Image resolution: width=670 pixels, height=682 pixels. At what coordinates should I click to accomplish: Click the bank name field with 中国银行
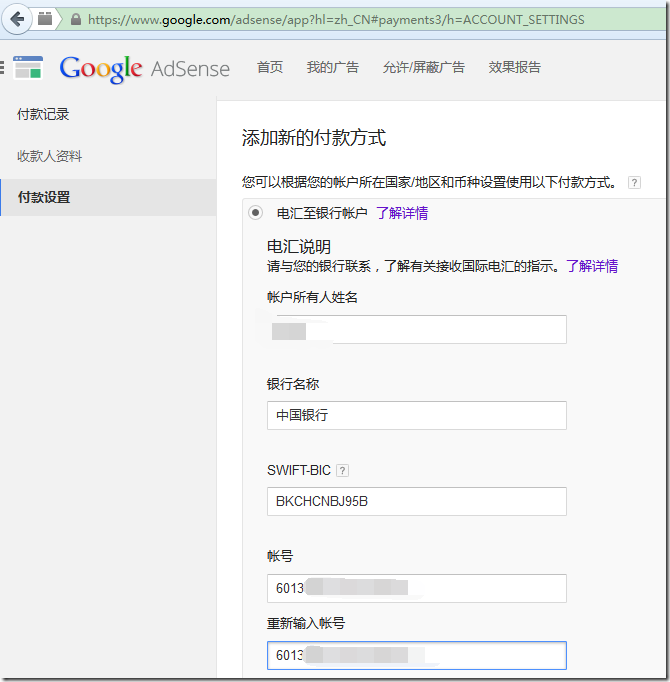coord(417,415)
